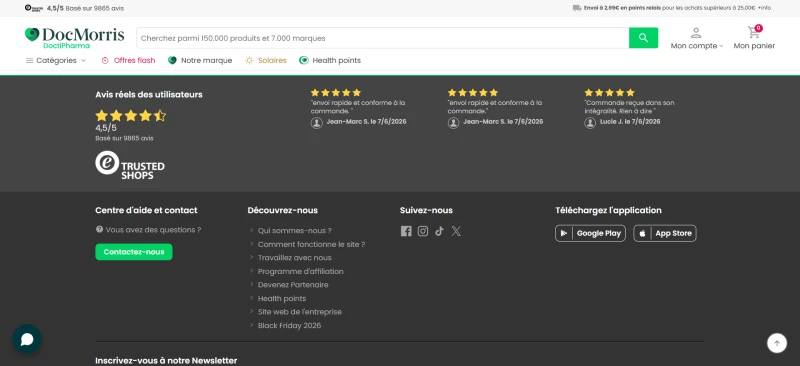Click the "Vous avez des questions ?" text
800x366 pixels.
[x=153, y=230]
